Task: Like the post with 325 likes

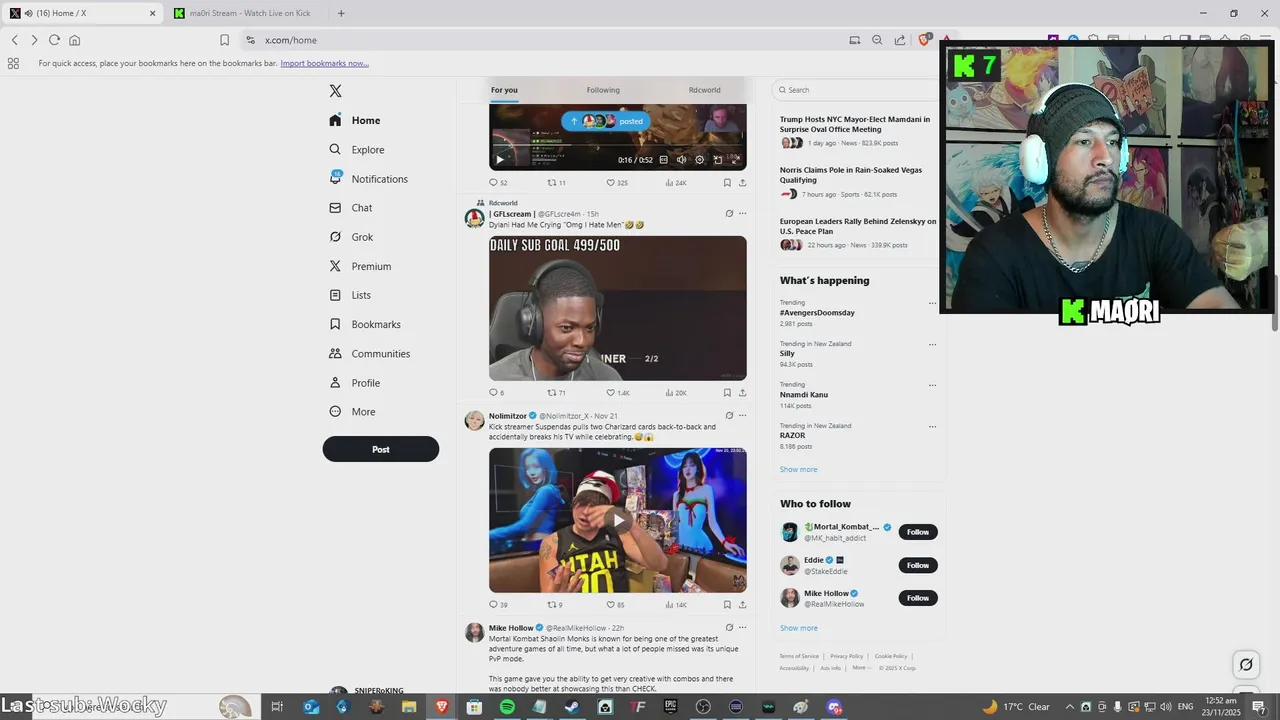Action: click(x=616, y=183)
